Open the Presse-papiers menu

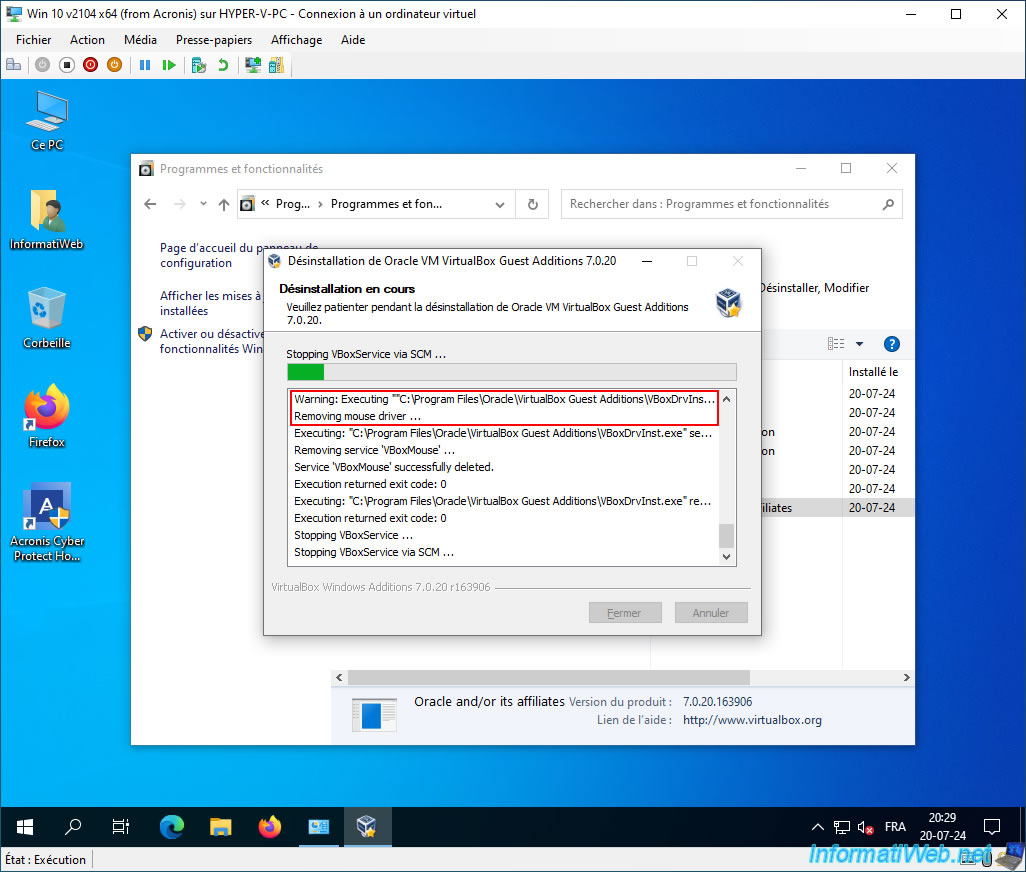coord(213,40)
